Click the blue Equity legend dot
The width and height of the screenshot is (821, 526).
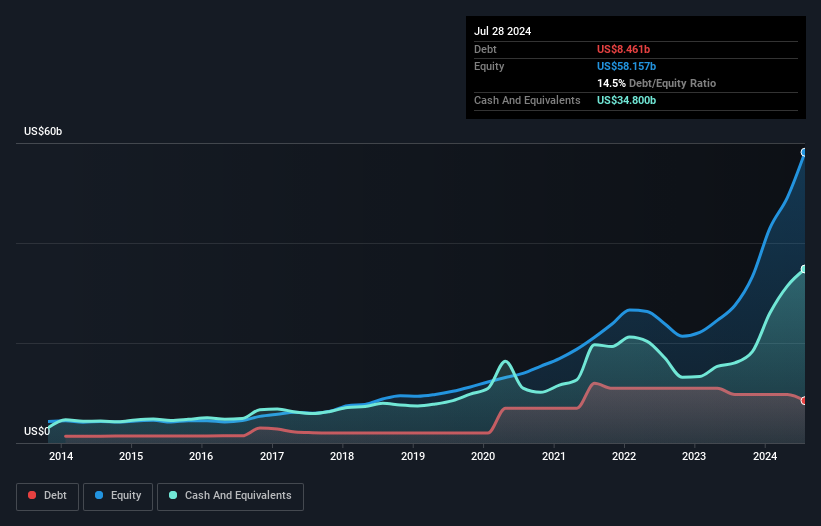[99, 495]
